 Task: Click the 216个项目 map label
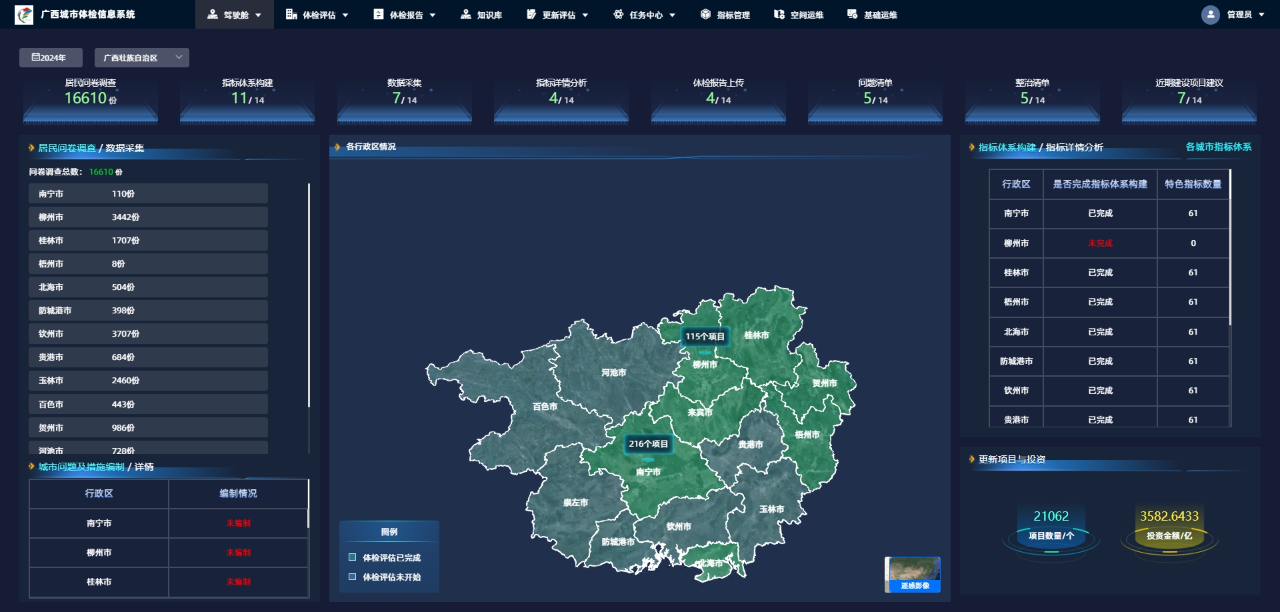pos(648,443)
